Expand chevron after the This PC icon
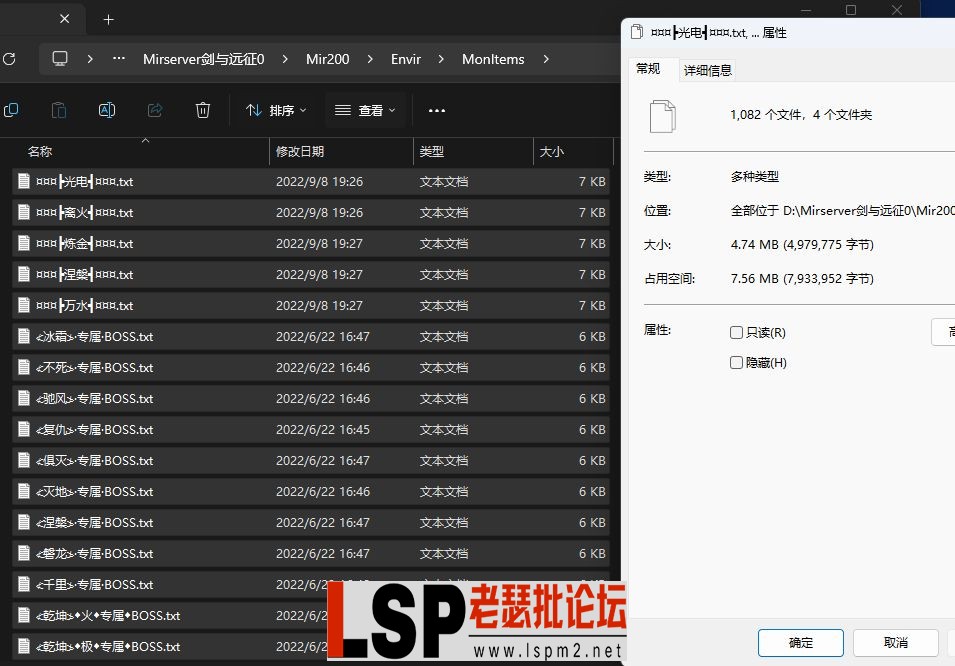 (90, 59)
